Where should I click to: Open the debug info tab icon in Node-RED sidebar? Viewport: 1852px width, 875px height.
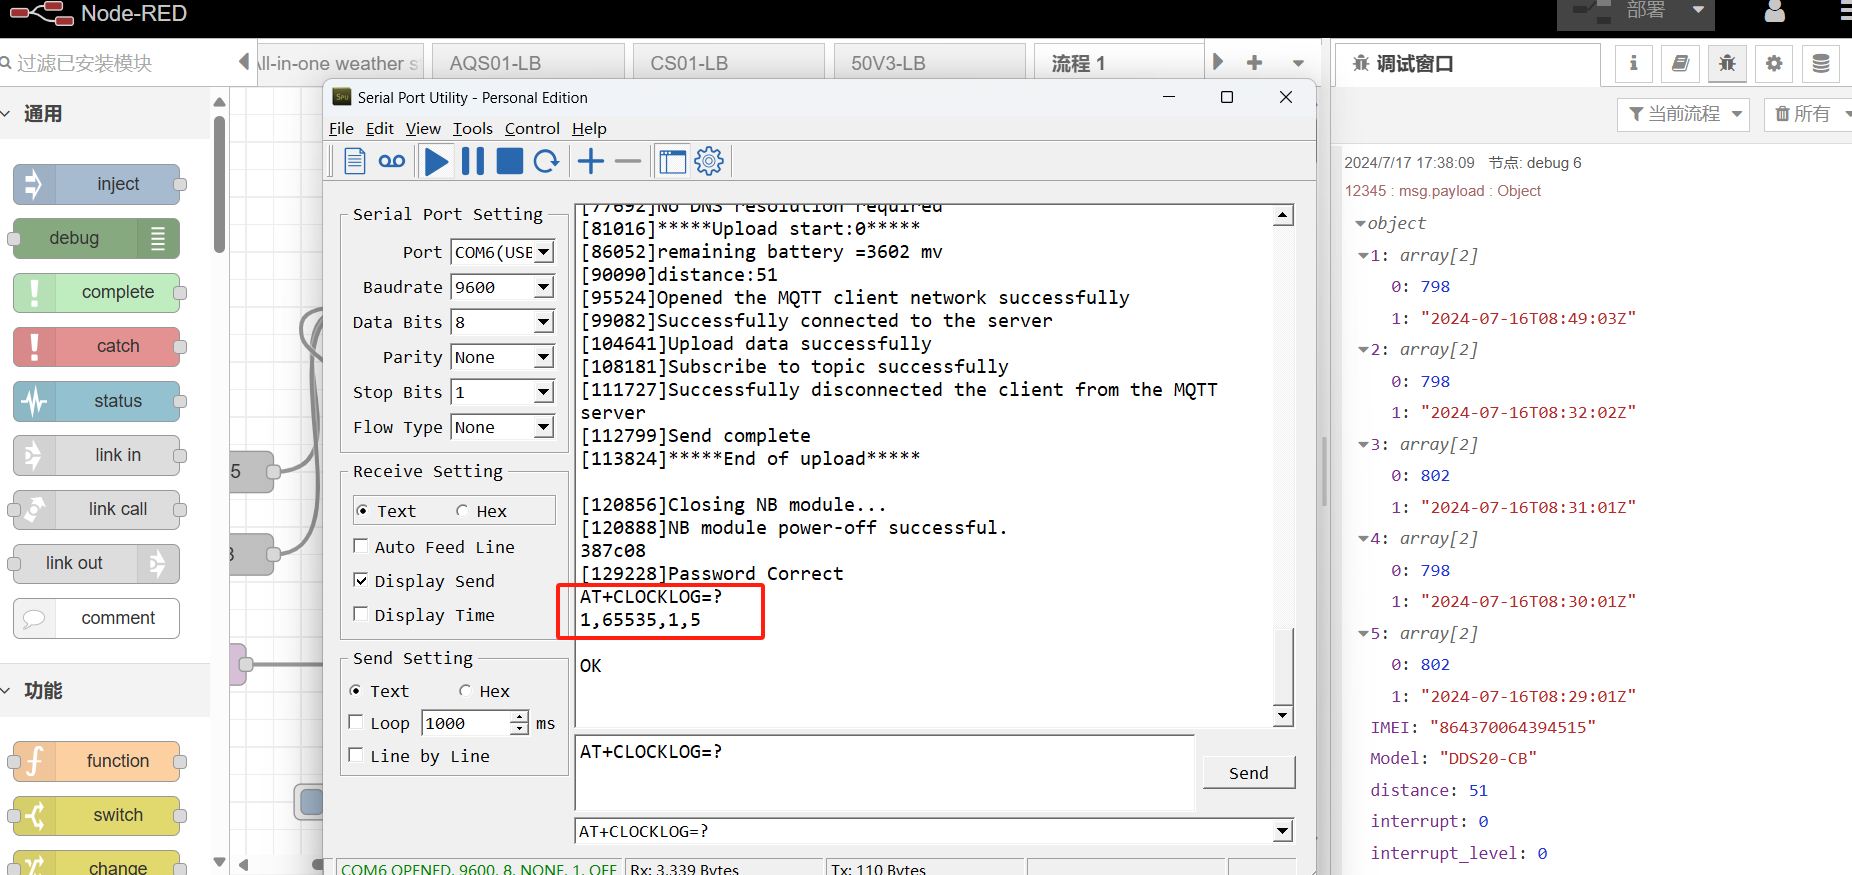click(1633, 64)
